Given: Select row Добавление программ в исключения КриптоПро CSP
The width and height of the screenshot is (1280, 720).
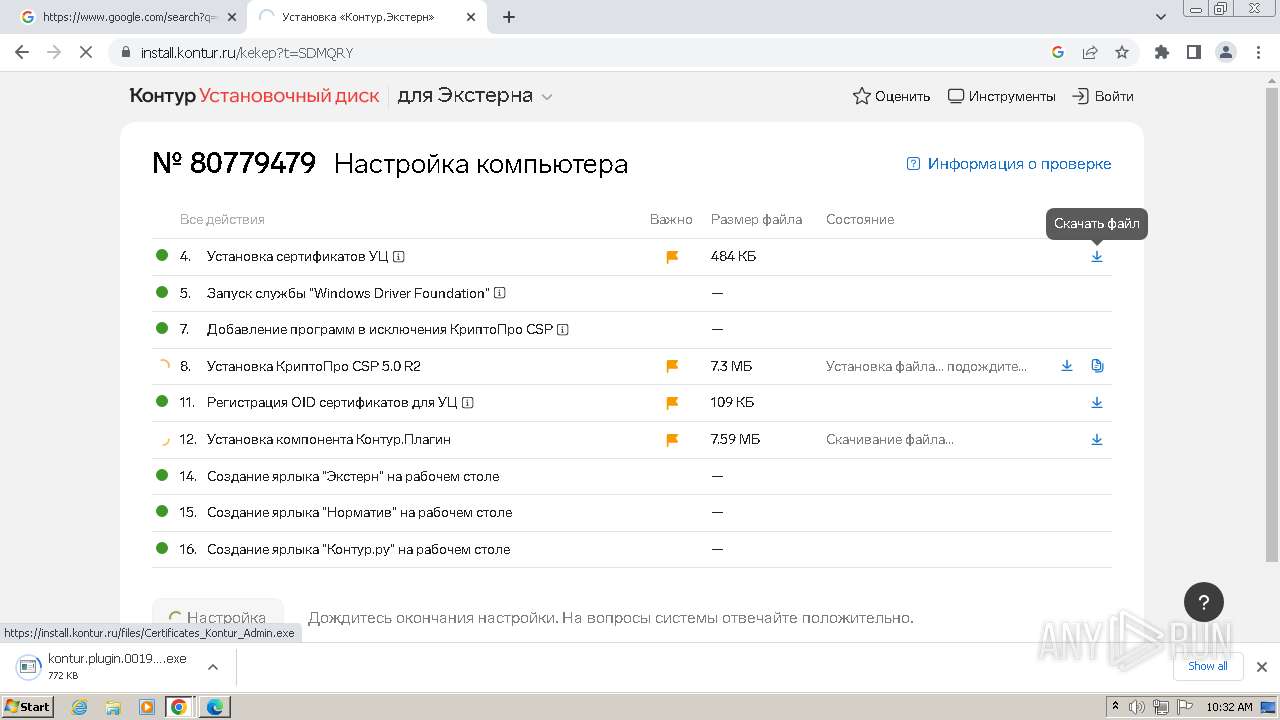Looking at the screenshot, I should 632,329.
